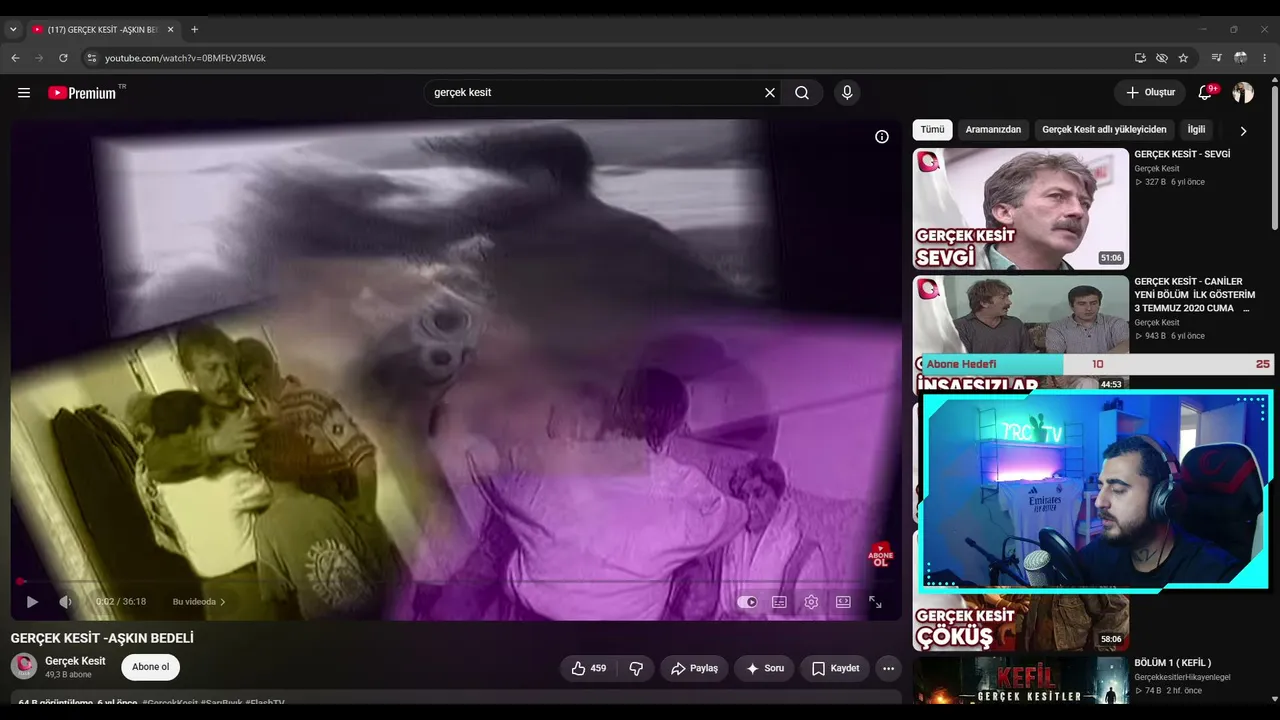Subscribe with the Abone ol button
The width and height of the screenshot is (1280, 720).
(151, 667)
